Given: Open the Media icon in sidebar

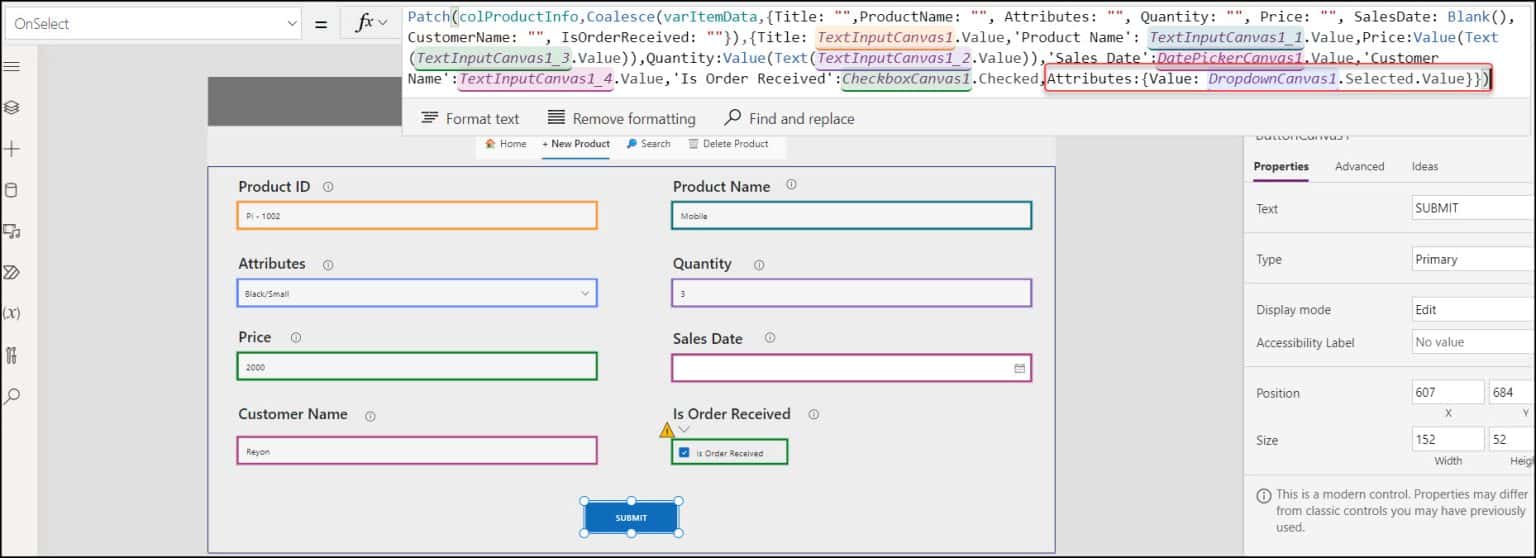Looking at the screenshot, I should [12, 231].
